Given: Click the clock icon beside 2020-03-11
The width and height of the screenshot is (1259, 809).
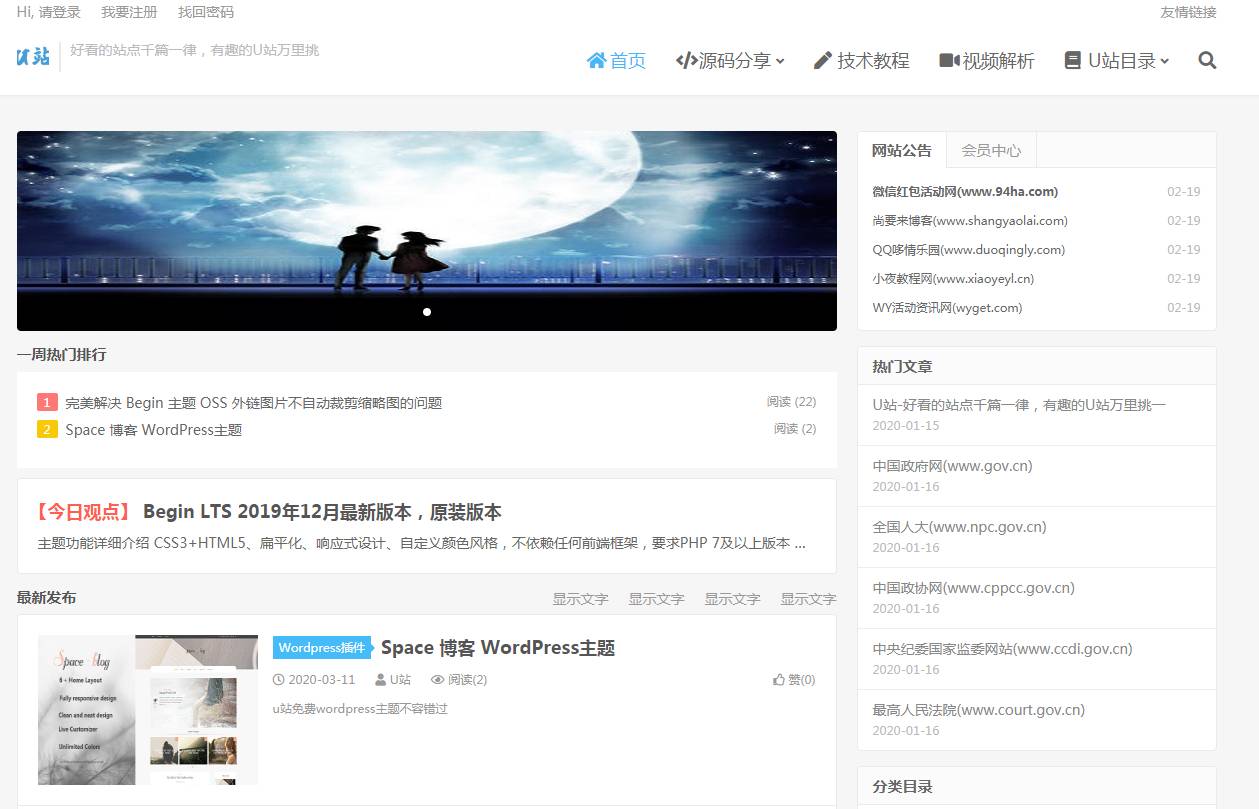Looking at the screenshot, I should pos(278,680).
